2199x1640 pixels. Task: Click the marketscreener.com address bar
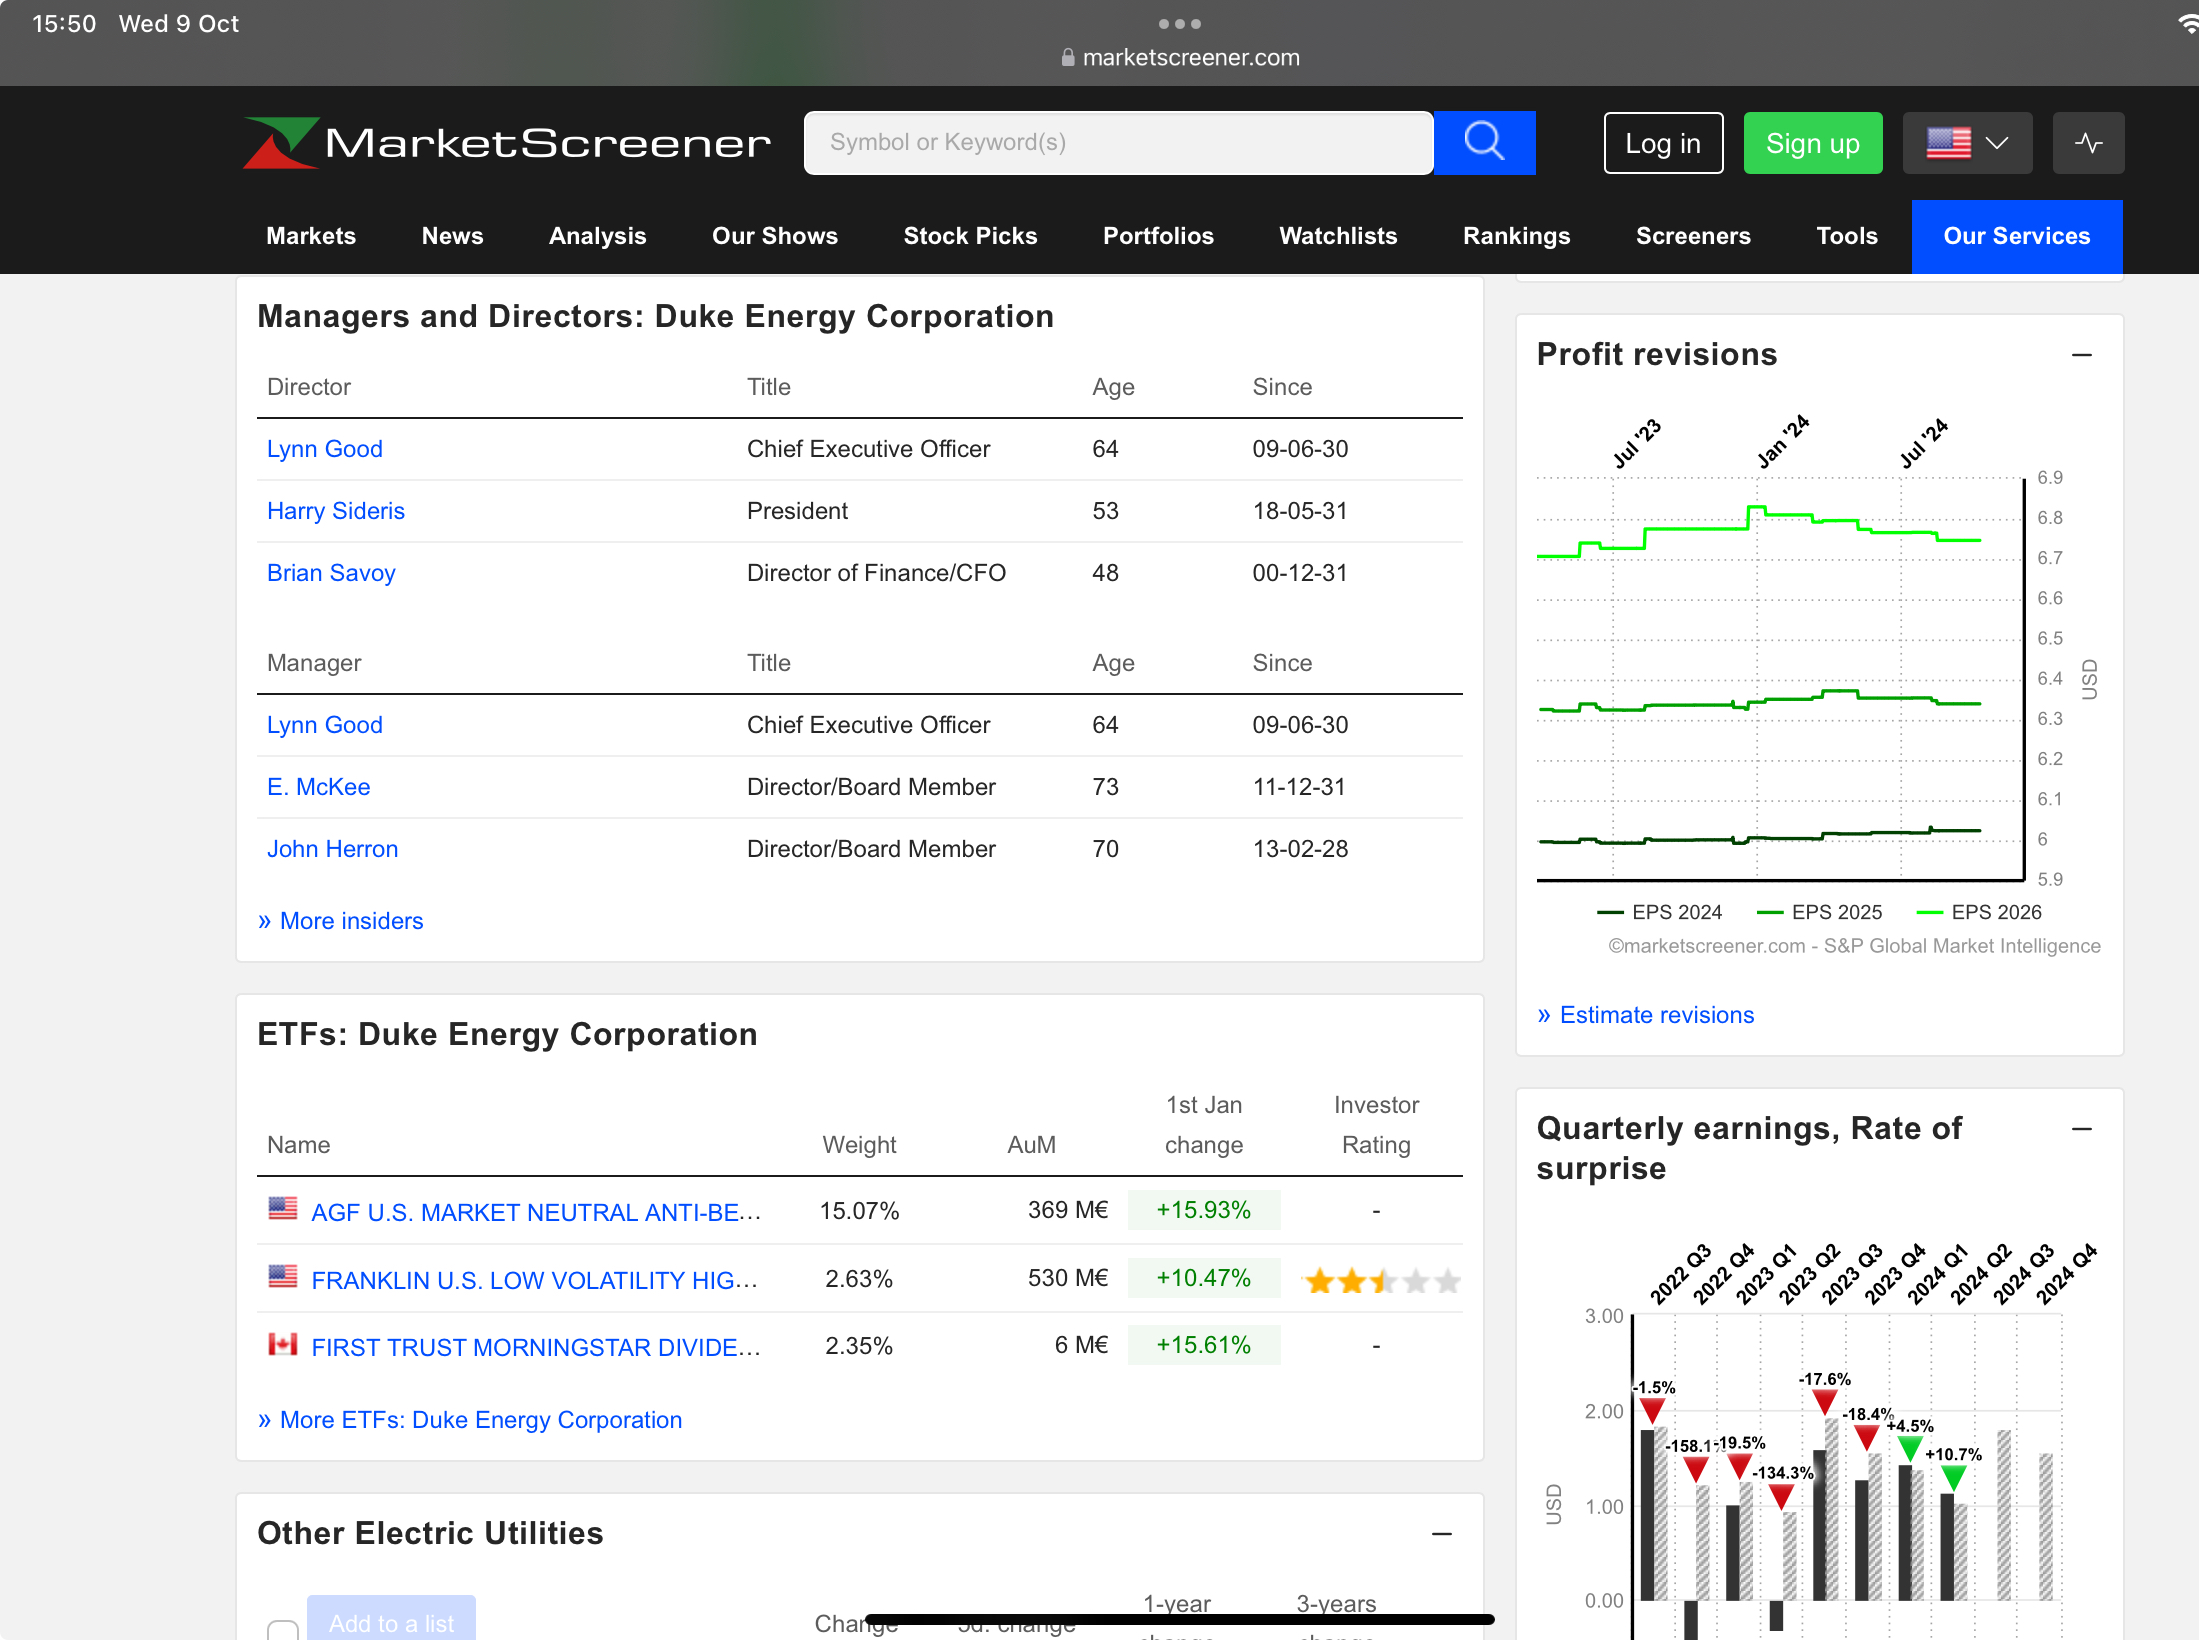click(1180, 58)
